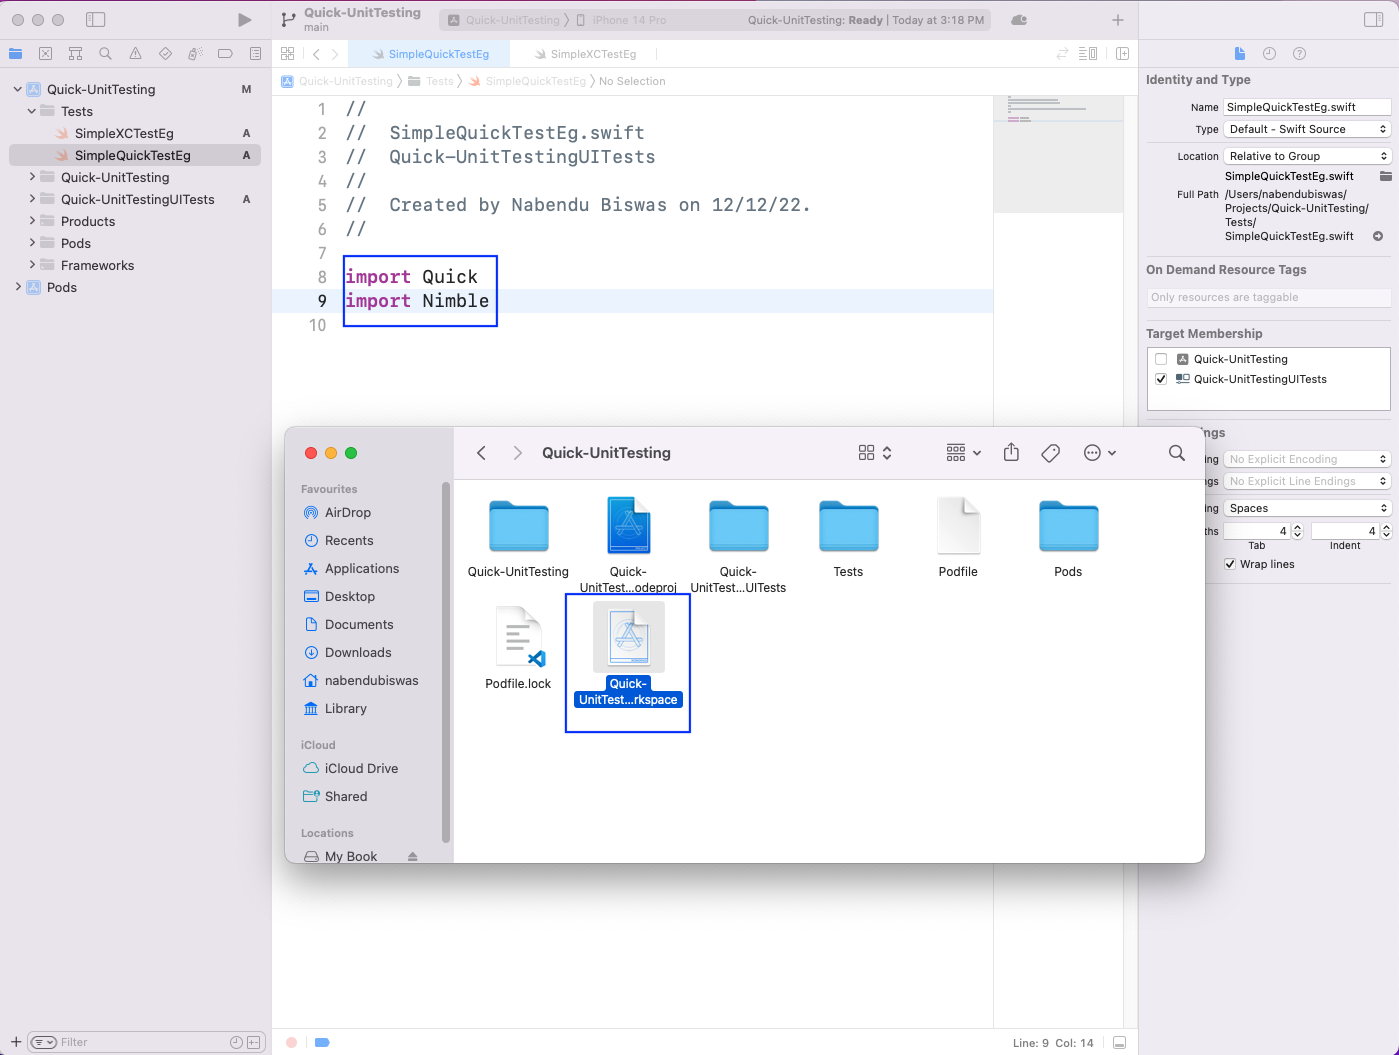
Task: Toggle the debug area at bottom
Action: coord(1119,1042)
